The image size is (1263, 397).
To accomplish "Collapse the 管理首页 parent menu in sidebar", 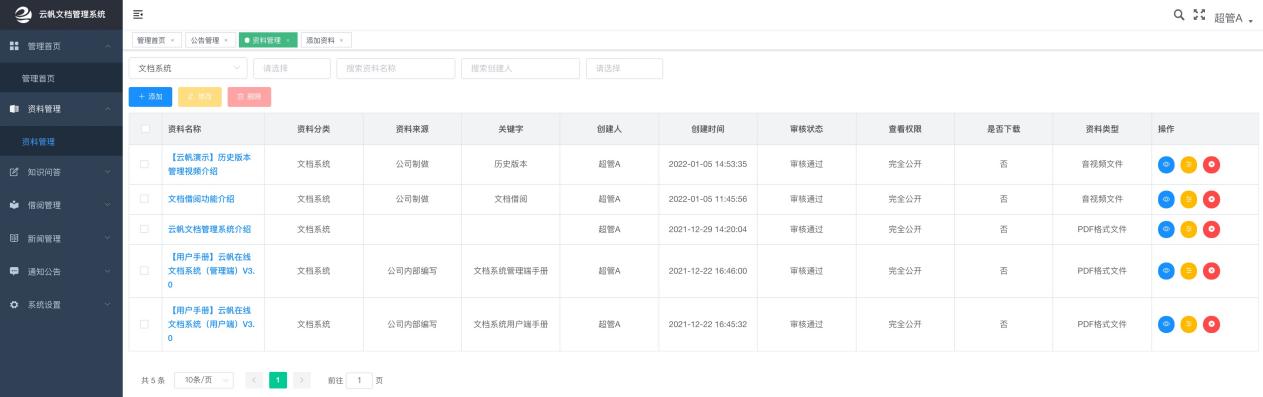I will pos(61,46).
